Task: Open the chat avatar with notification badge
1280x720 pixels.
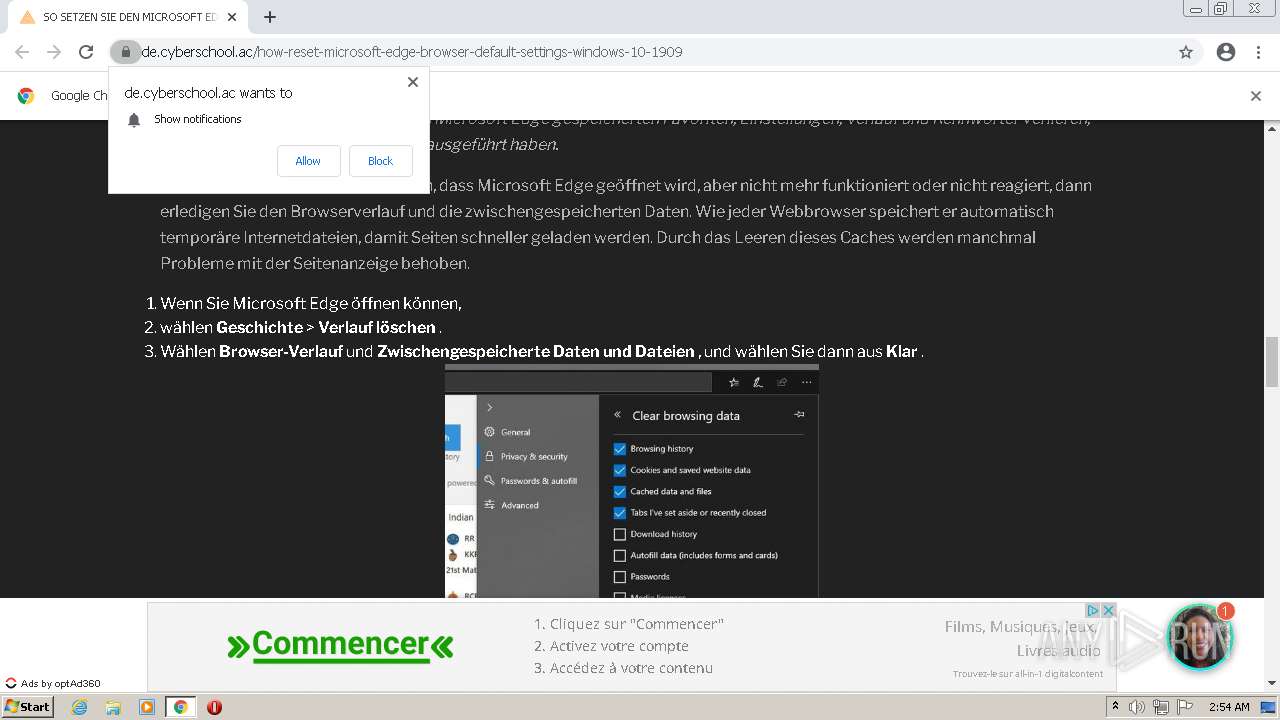Action: (1199, 637)
